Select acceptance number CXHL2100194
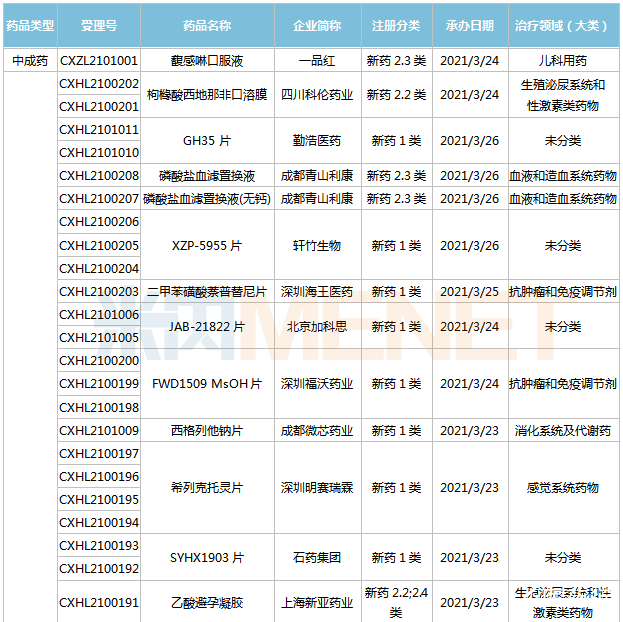Screen dimensions: 623x622 coord(99,523)
